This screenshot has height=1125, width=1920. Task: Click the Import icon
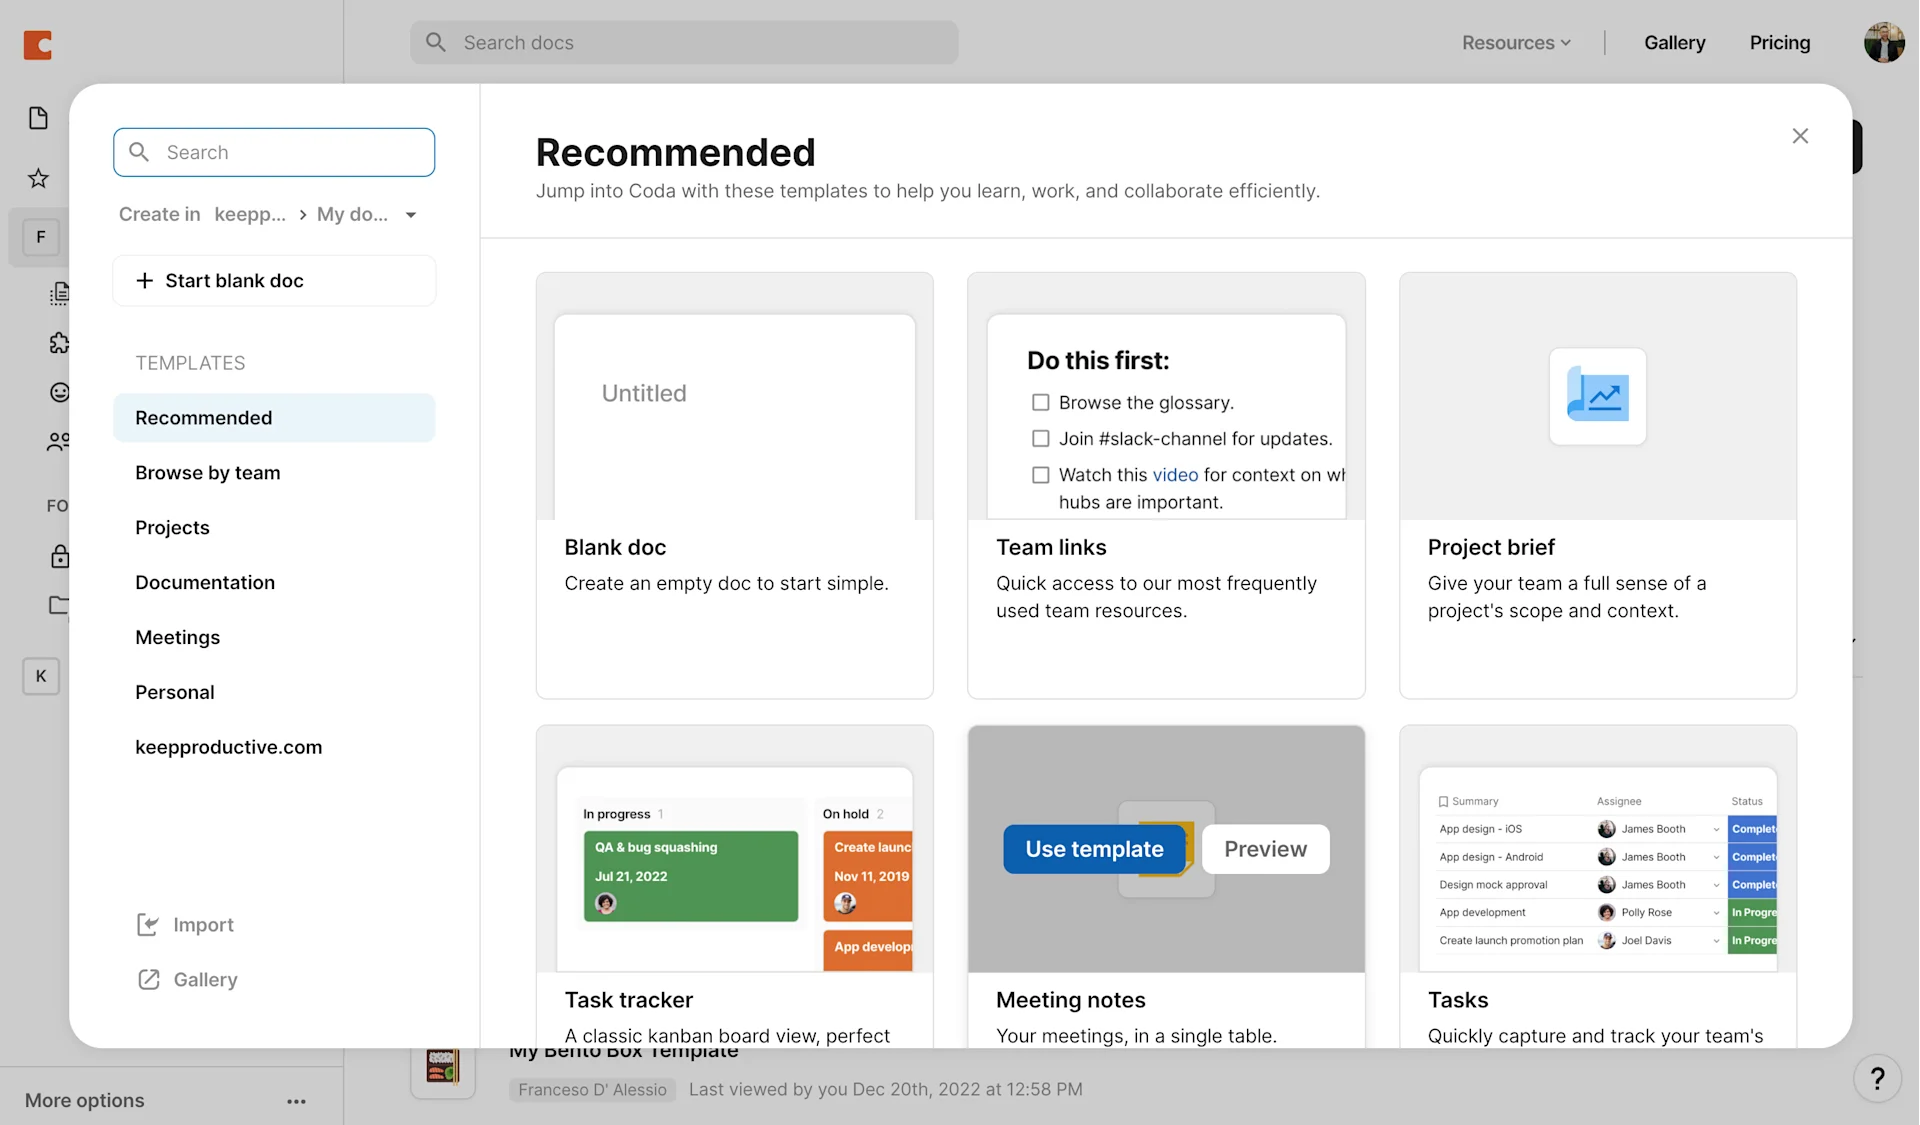click(x=148, y=924)
